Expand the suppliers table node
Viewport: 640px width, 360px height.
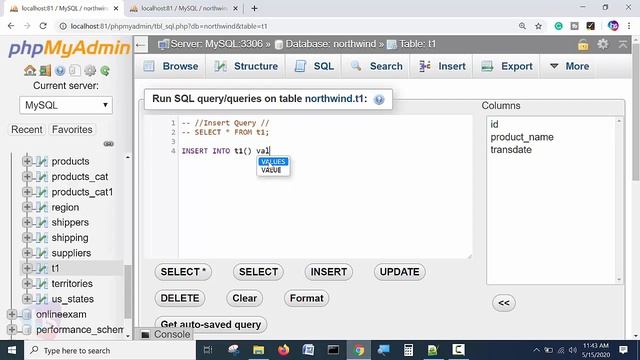point(27,253)
